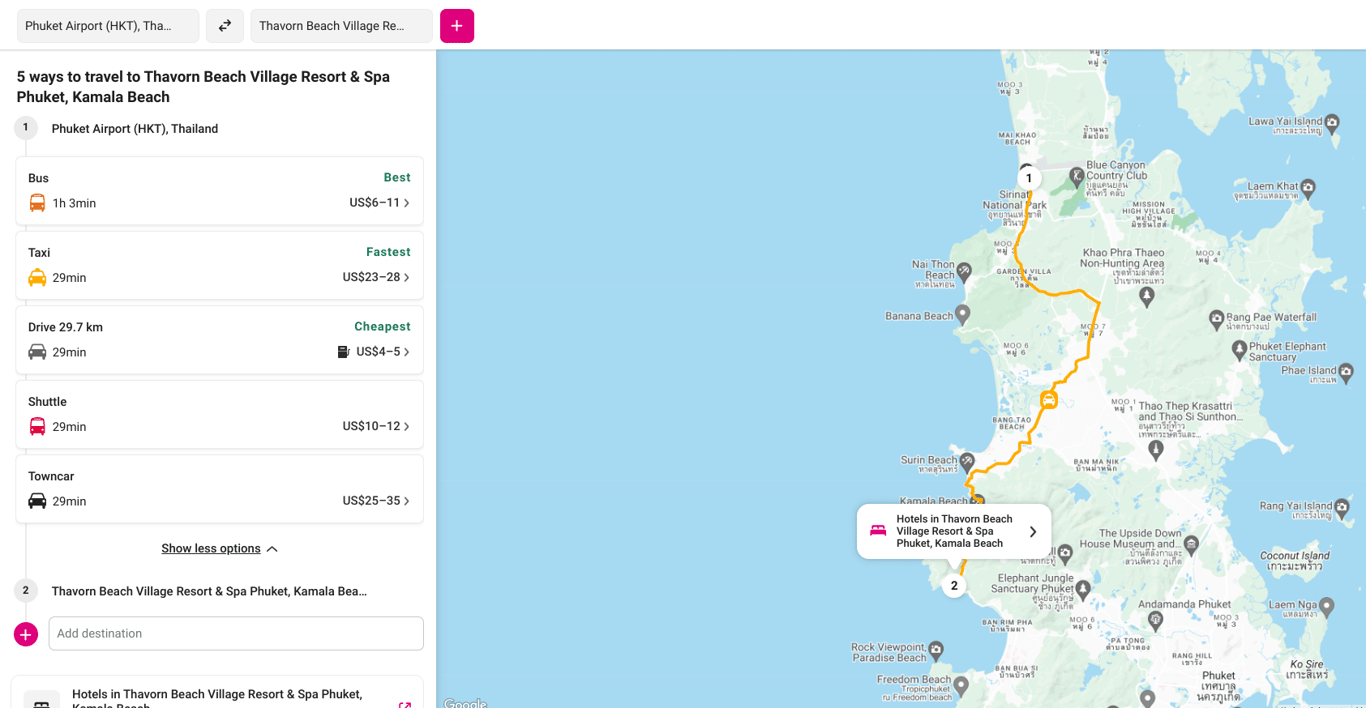Click the Best label on Bus card
This screenshot has height=708, width=1366.
[397, 178]
